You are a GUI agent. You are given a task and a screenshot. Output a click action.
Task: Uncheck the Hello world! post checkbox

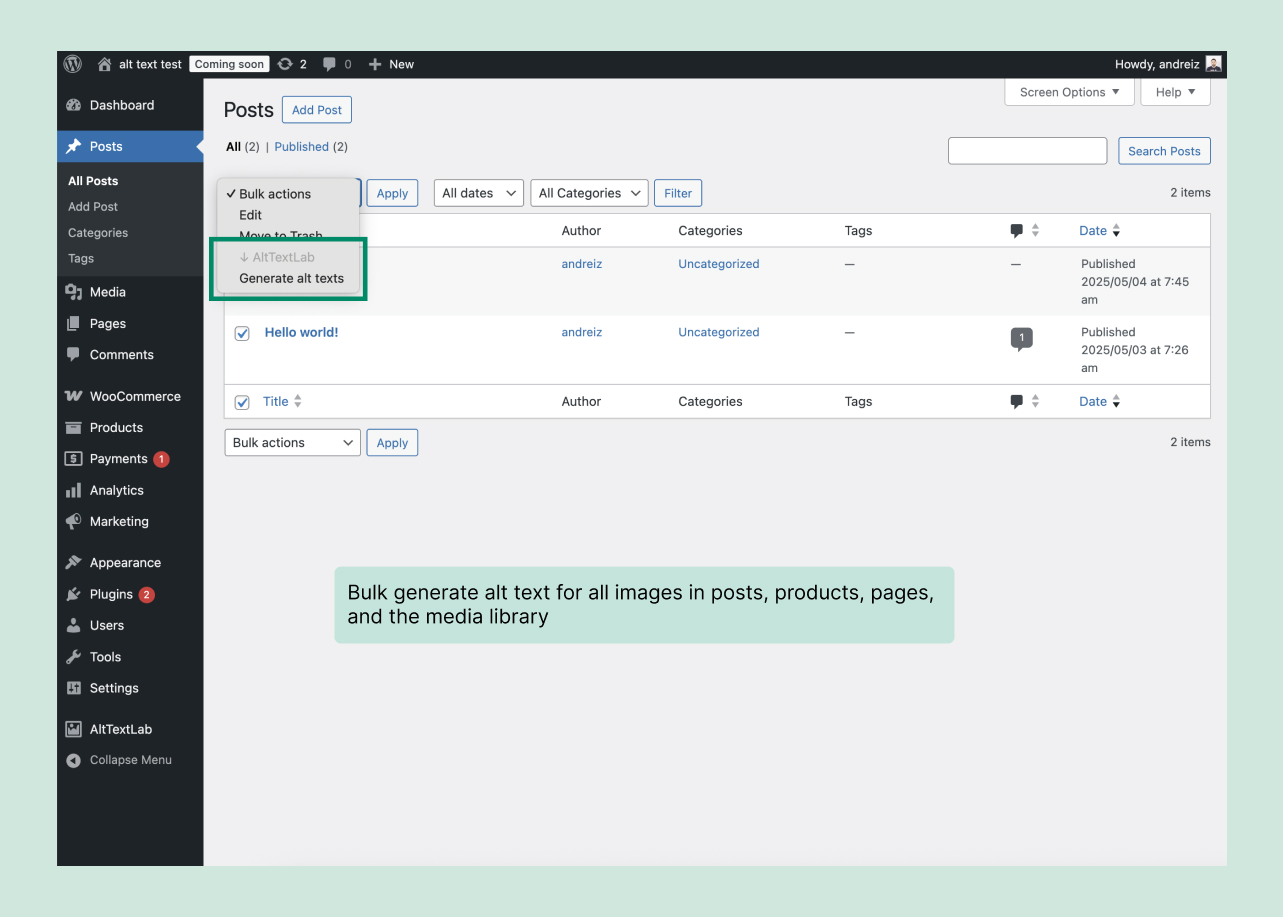[x=241, y=332]
